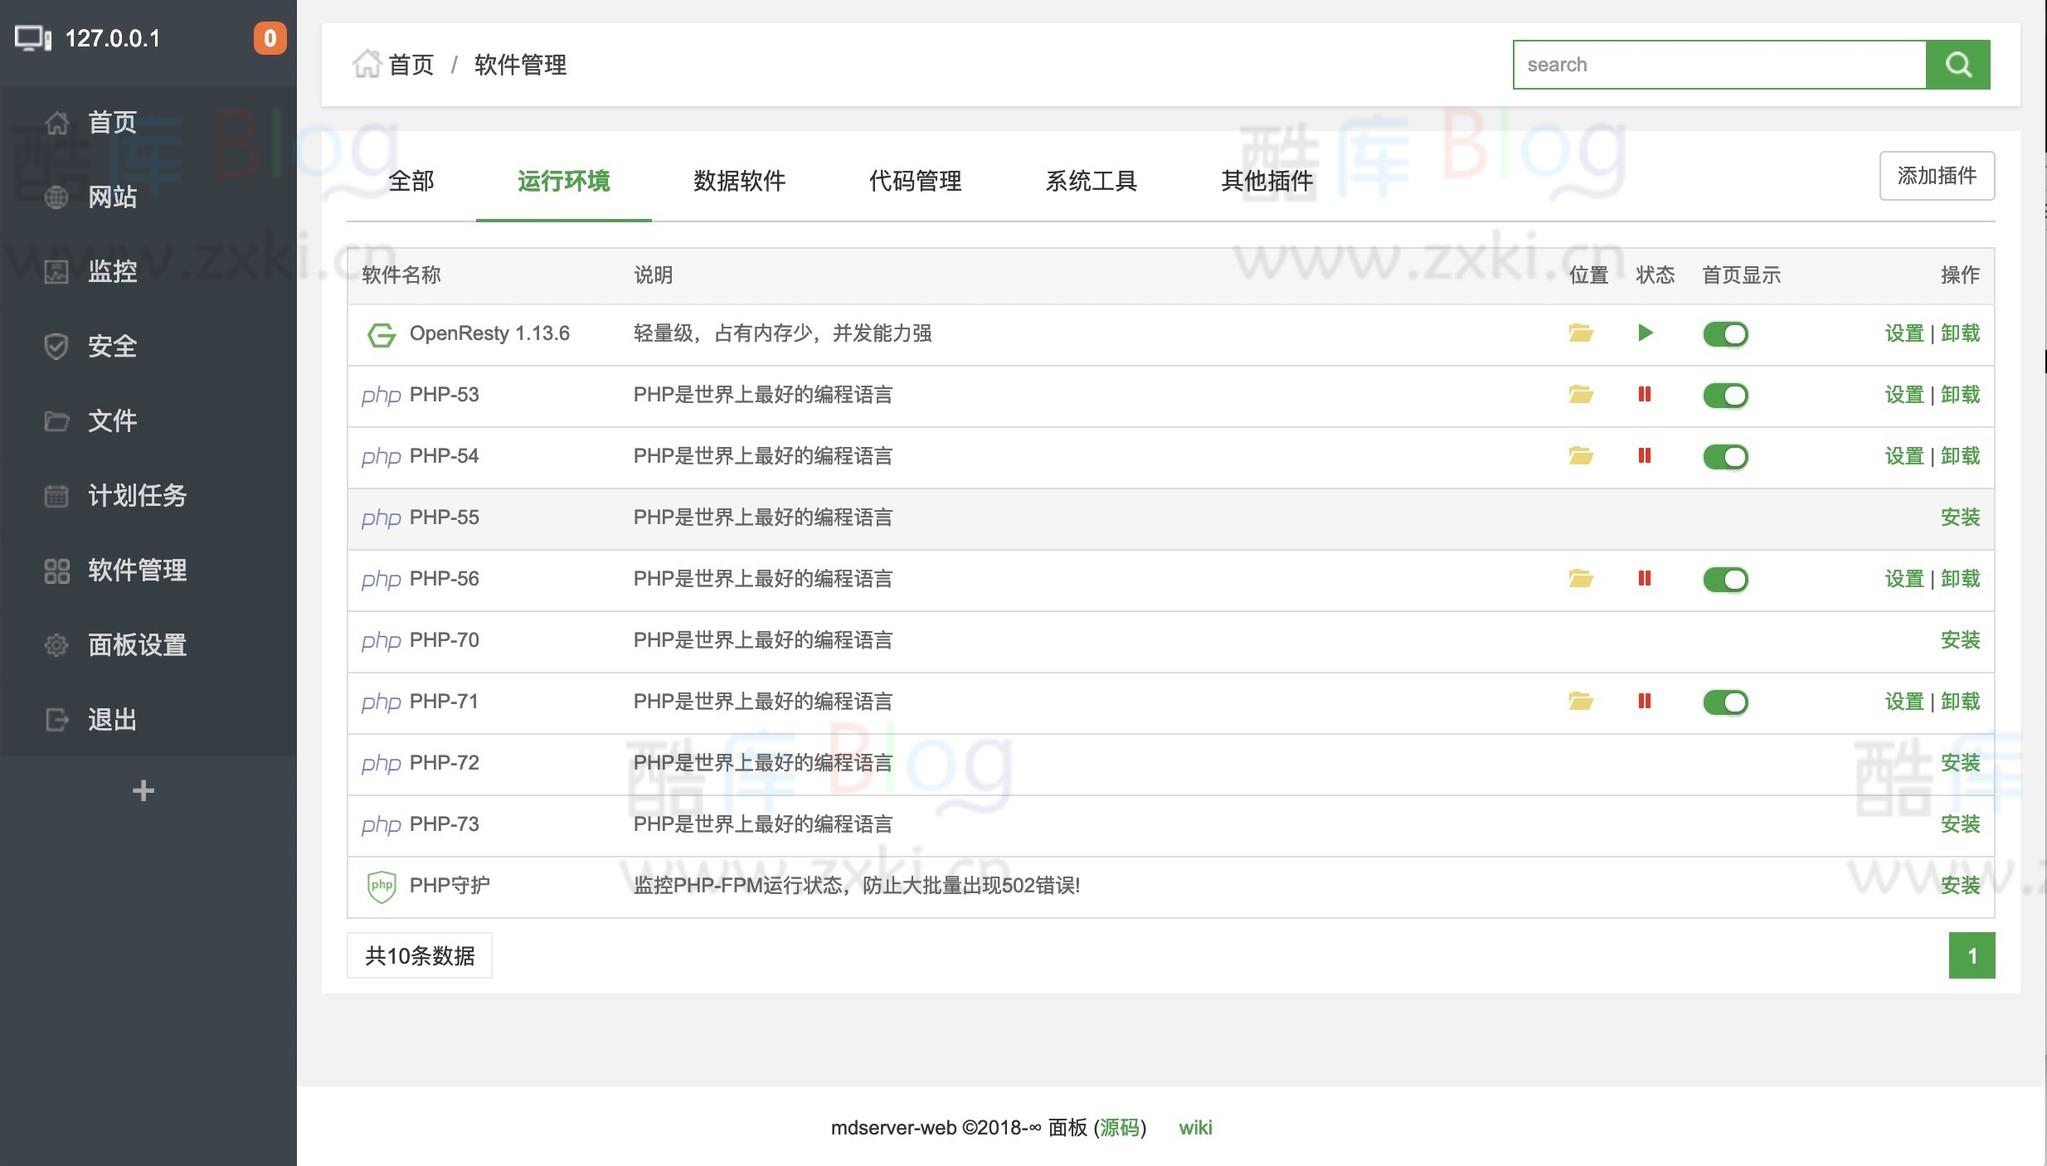This screenshot has width=2047, height=1166.
Task: Click the 添加插件 button
Action: (1936, 175)
